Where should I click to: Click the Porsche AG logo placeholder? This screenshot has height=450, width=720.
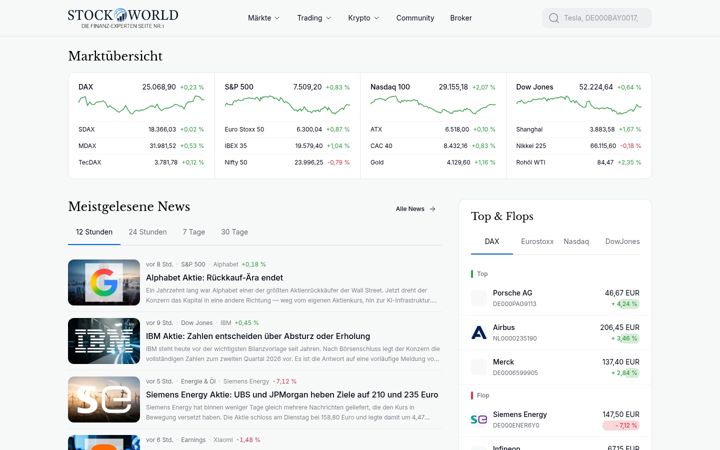click(479, 298)
